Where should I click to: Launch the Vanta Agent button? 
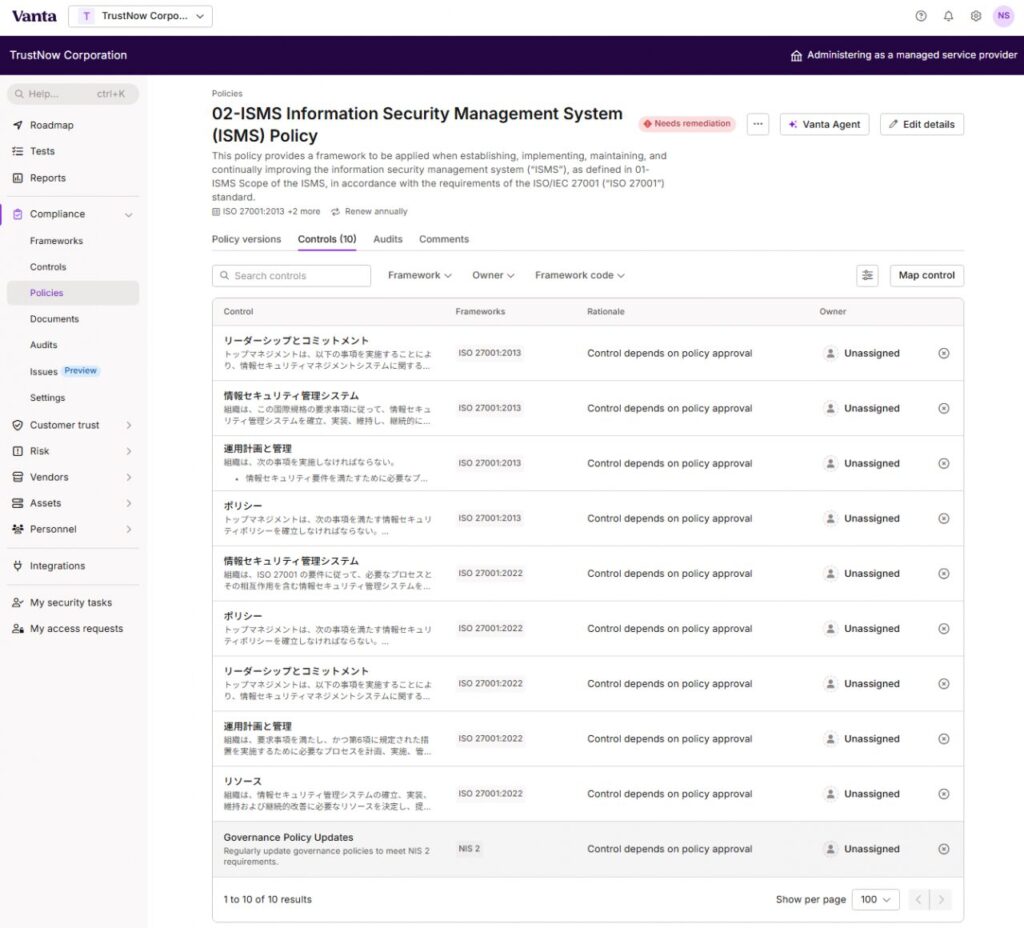pos(824,125)
